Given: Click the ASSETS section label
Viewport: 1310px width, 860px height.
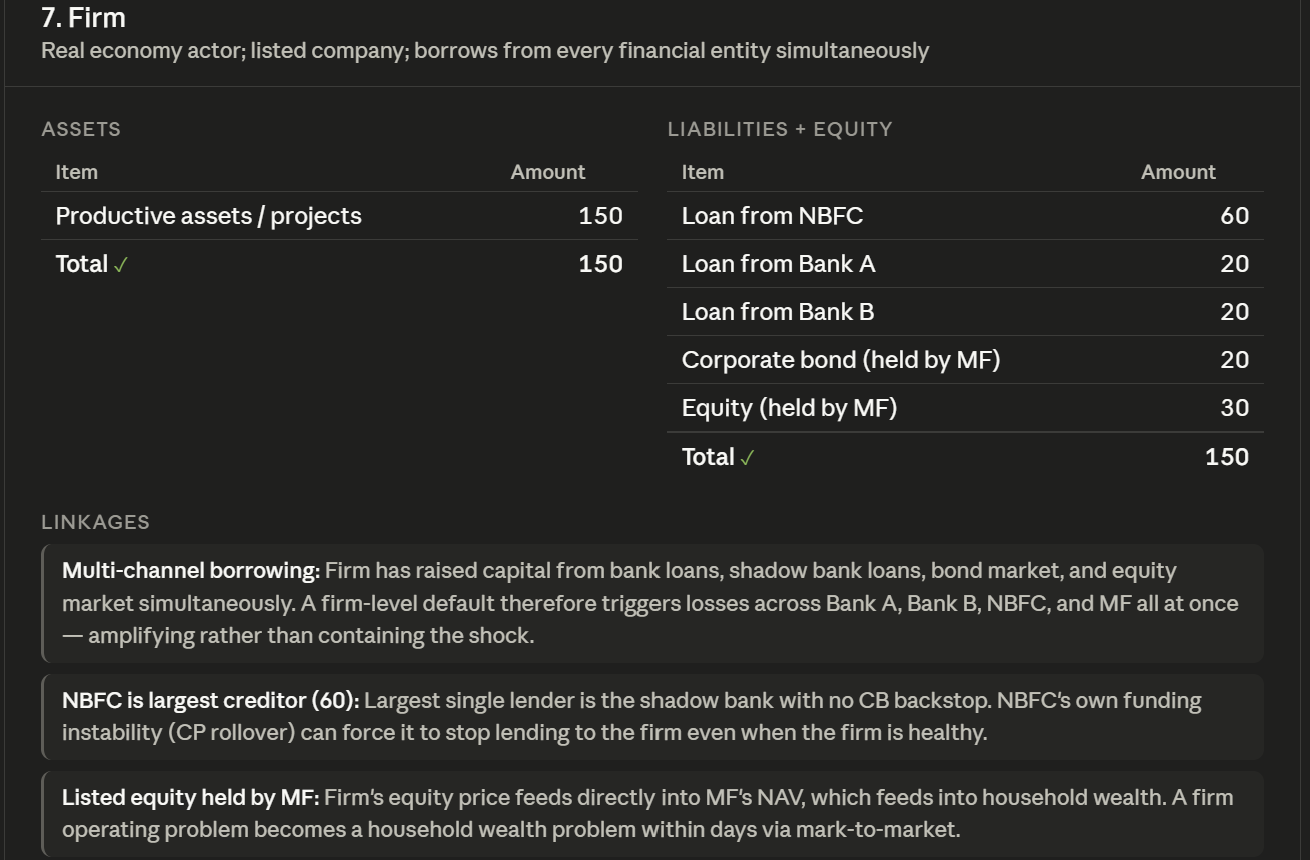Looking at the screenshot, I should pyautogui.click(x=81, y=129).
